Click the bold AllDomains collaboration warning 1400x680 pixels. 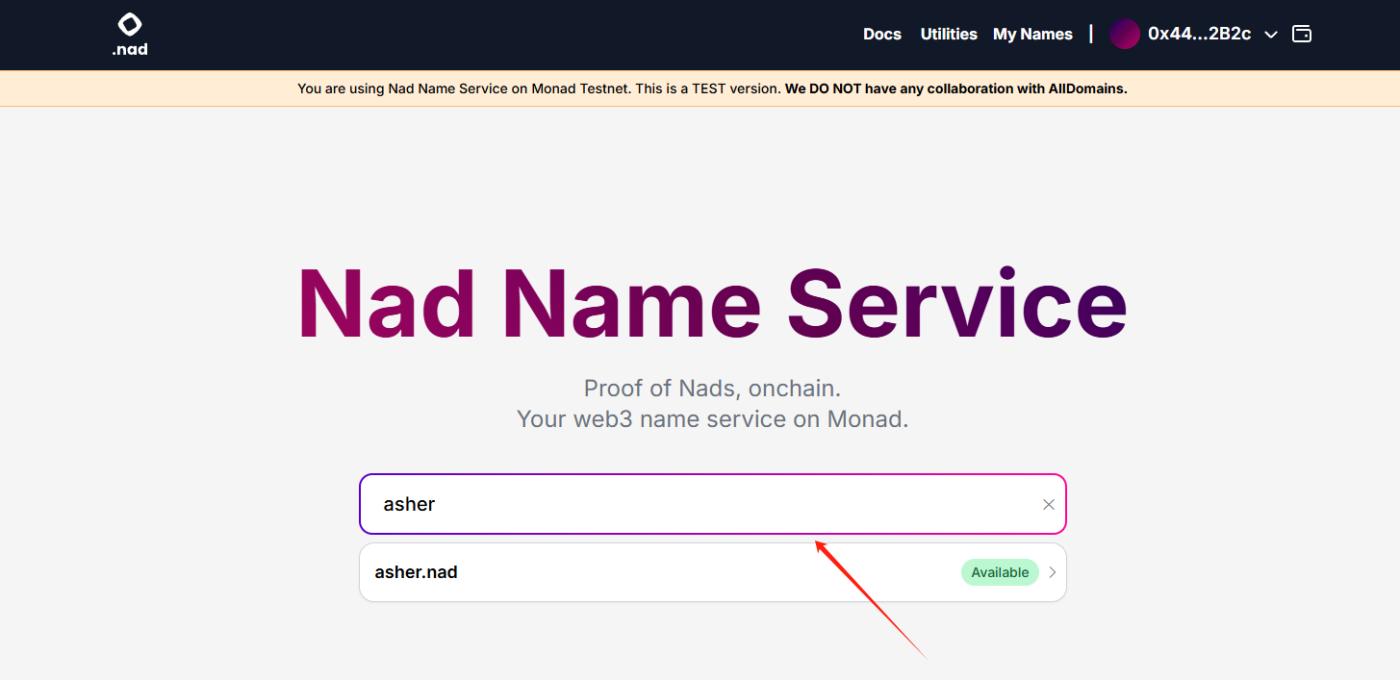[x=955, y=89]
